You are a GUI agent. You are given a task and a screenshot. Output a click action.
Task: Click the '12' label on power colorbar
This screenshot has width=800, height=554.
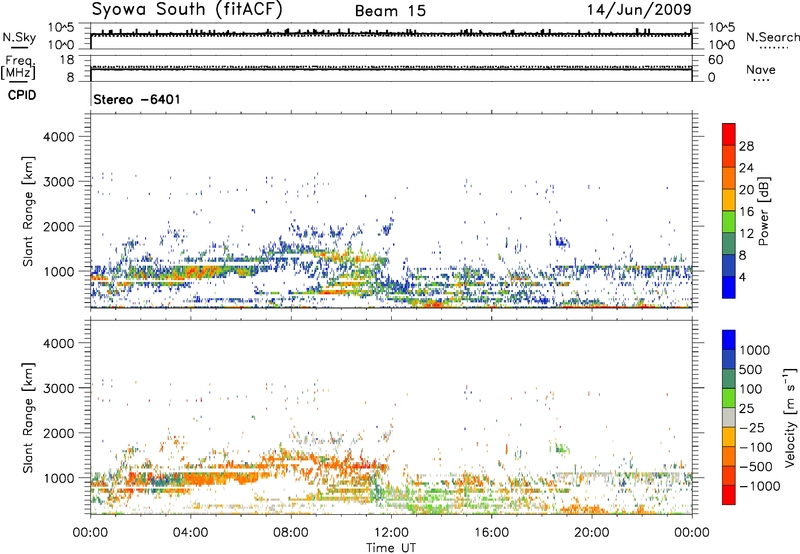[x=746, y=234]
